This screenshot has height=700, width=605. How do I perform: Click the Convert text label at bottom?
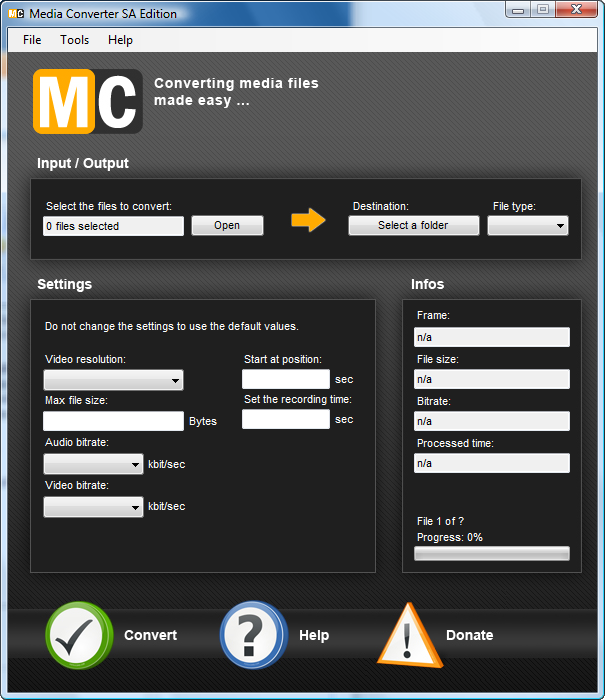tap(150, 635)
